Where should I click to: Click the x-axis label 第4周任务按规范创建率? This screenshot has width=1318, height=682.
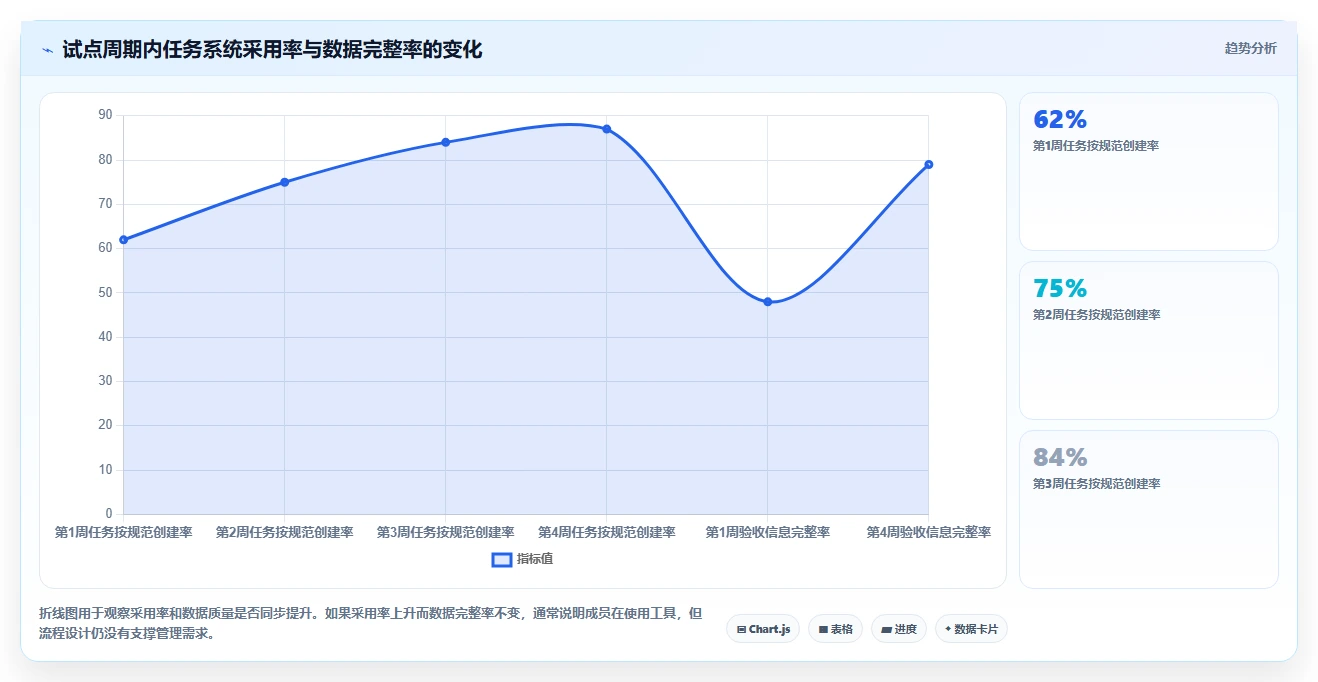(606, 533)
